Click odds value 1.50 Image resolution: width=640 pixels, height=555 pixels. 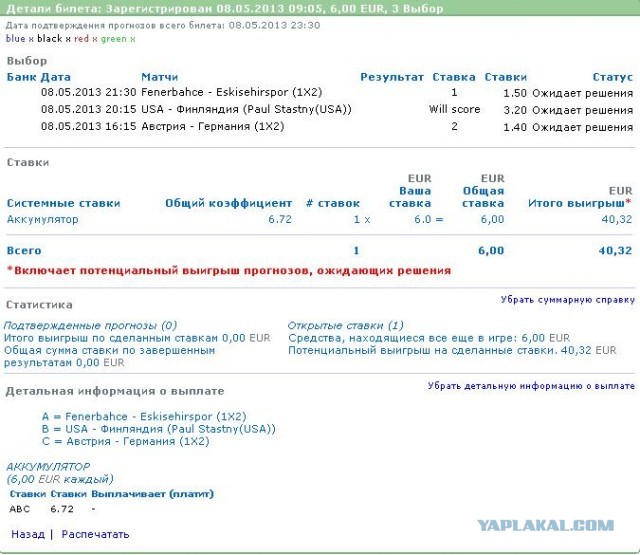tap(515, 93)
